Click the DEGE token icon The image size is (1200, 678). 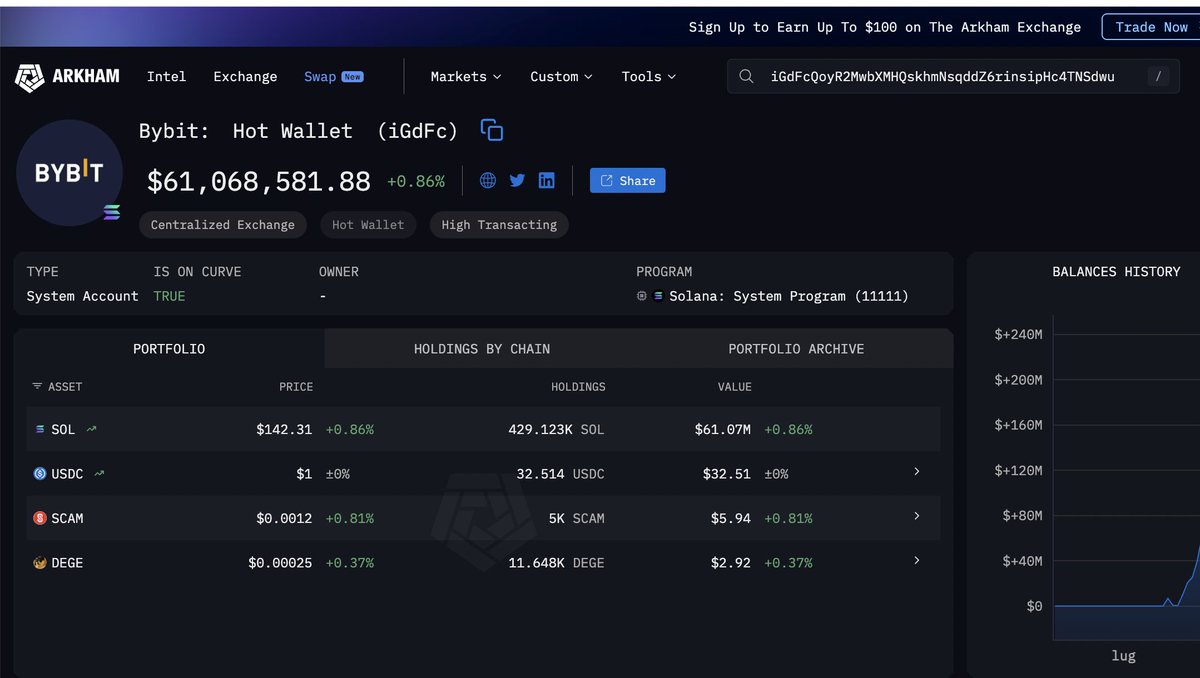coord(40,563)
